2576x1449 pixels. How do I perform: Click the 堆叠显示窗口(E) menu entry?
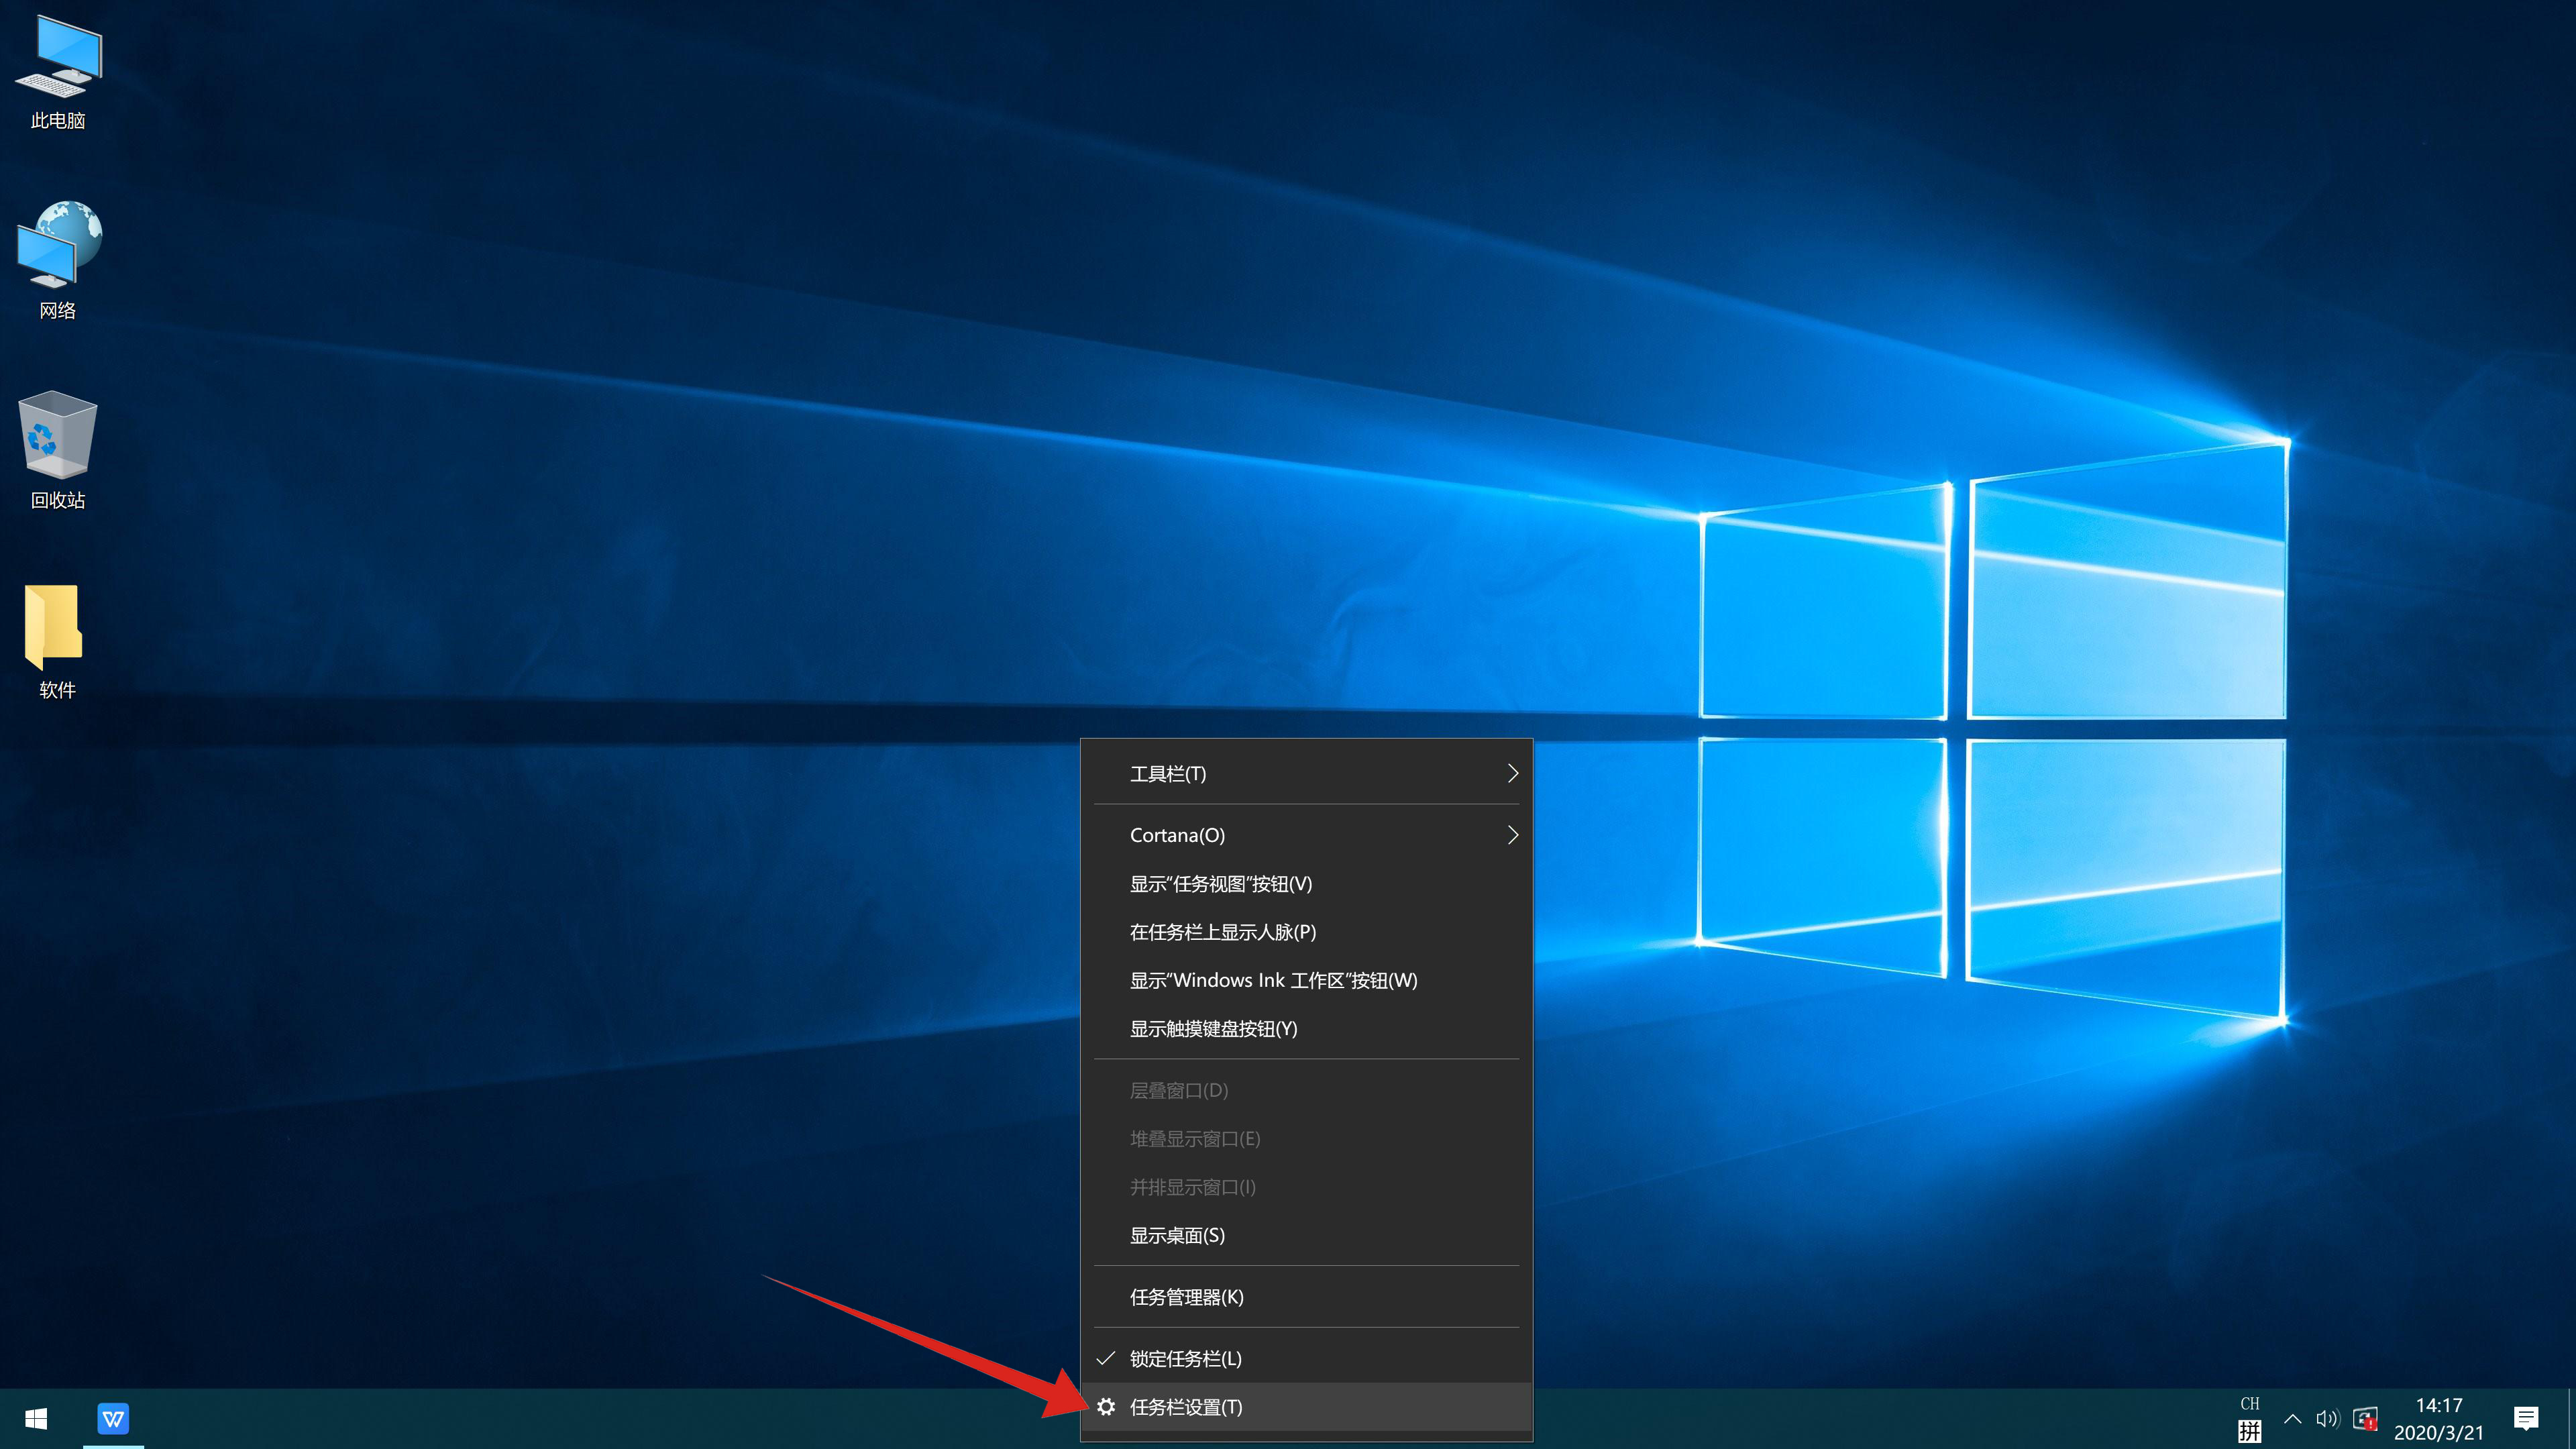coord(1306,1139)
